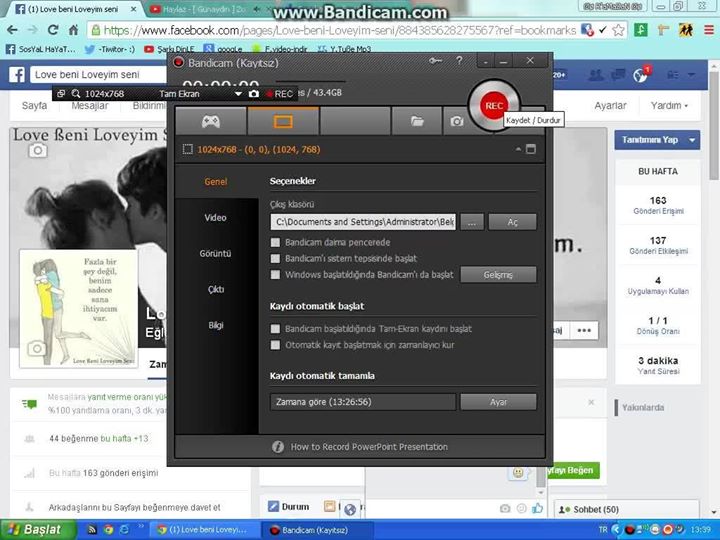Click camera icon on the floating capture bar
Image resolution: width=720 pixels, height=540 pixels.
[x=253, y=94]
